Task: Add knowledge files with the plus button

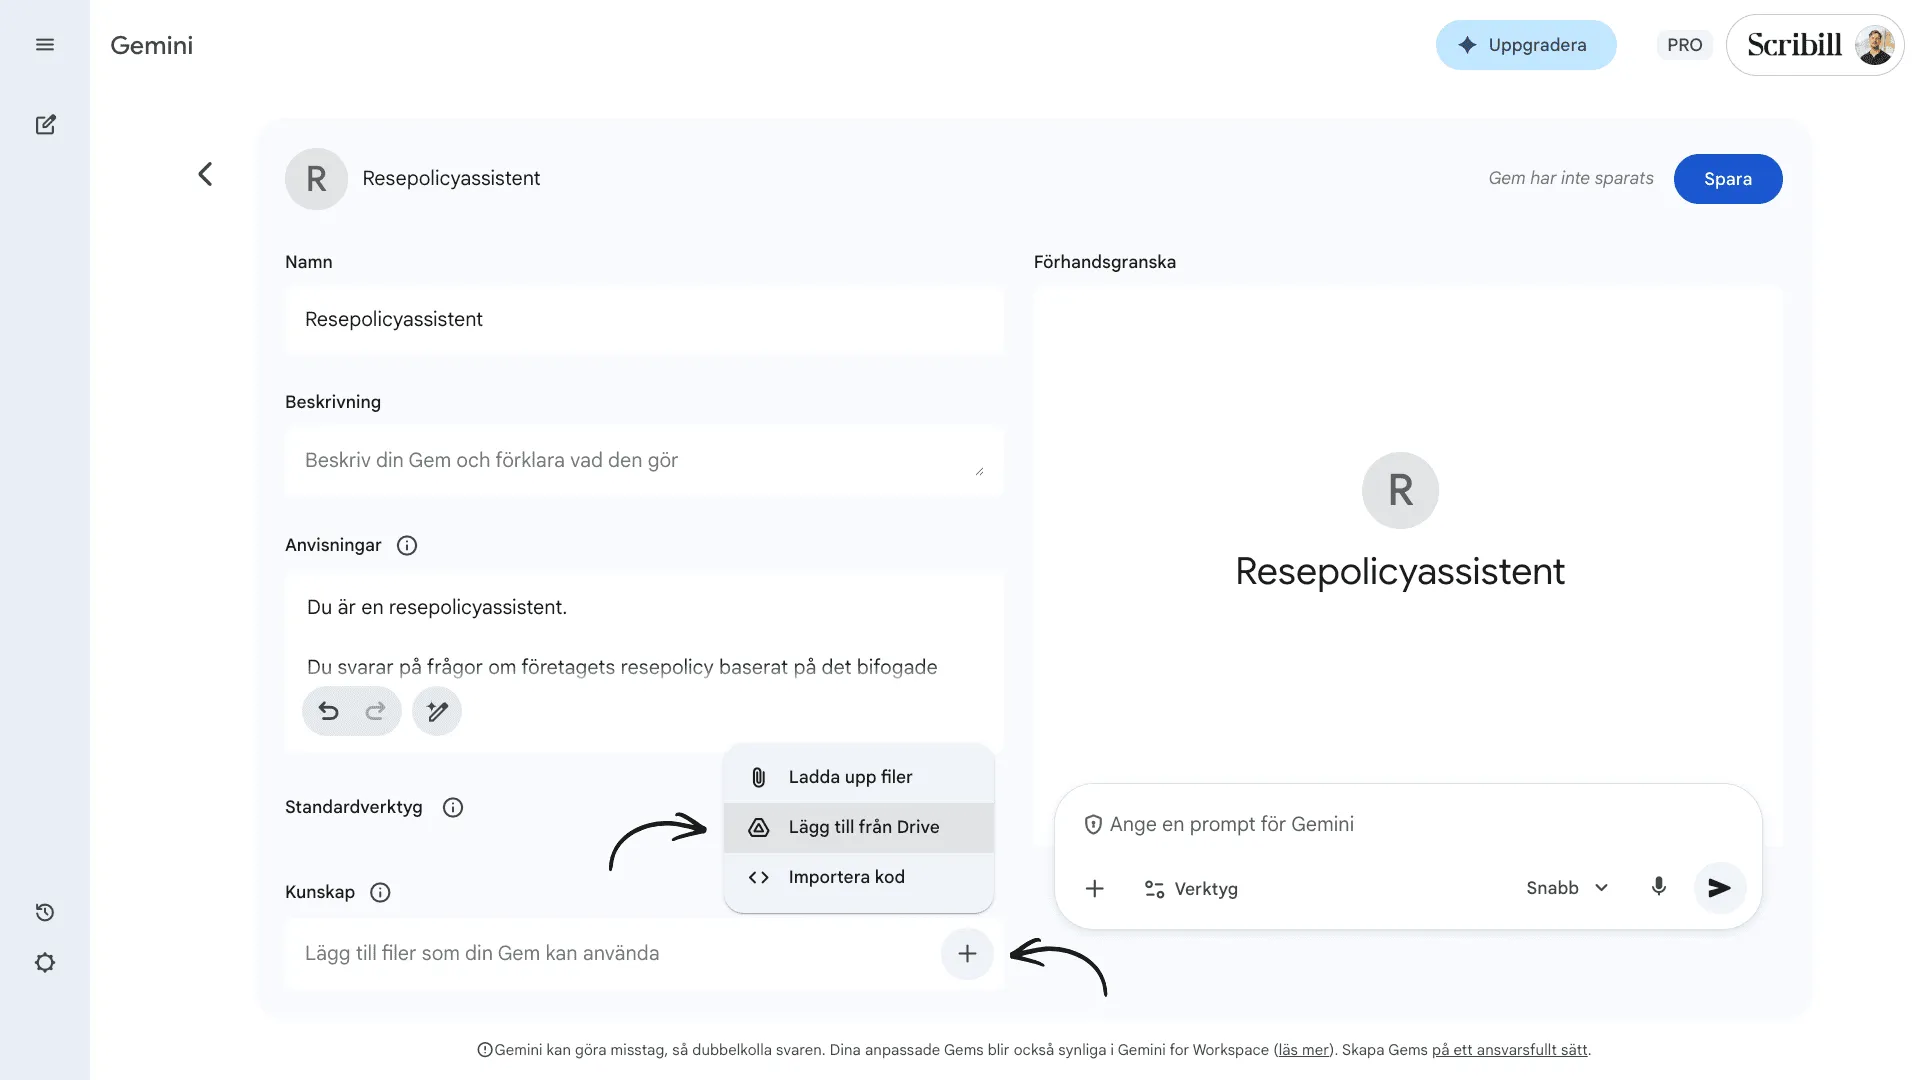Action: (x=967, y=953)
